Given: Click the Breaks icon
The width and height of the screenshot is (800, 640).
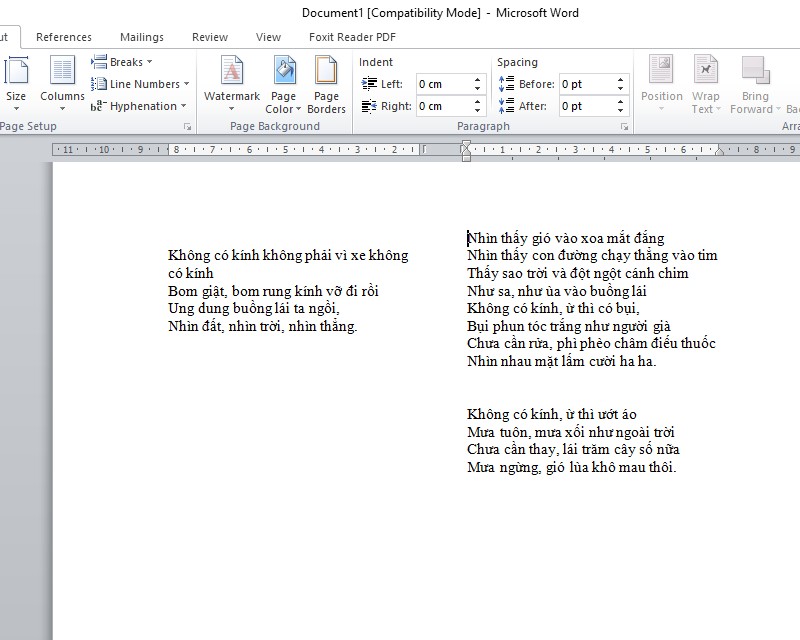Looking at the screenshot, I should (98, 62).
